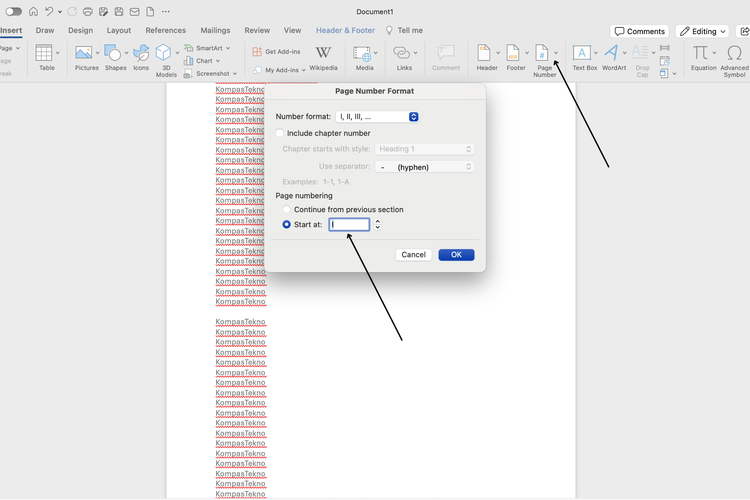Viewport: 750px width, 500px height.
Task: Open the more options ellipsis in title bar
Action: pos(165,11)
